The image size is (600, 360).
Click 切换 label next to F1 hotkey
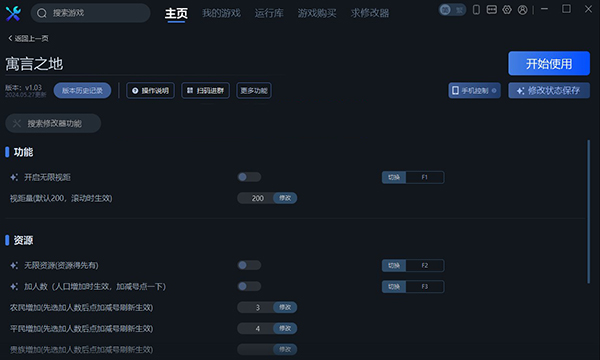point(394,177)
